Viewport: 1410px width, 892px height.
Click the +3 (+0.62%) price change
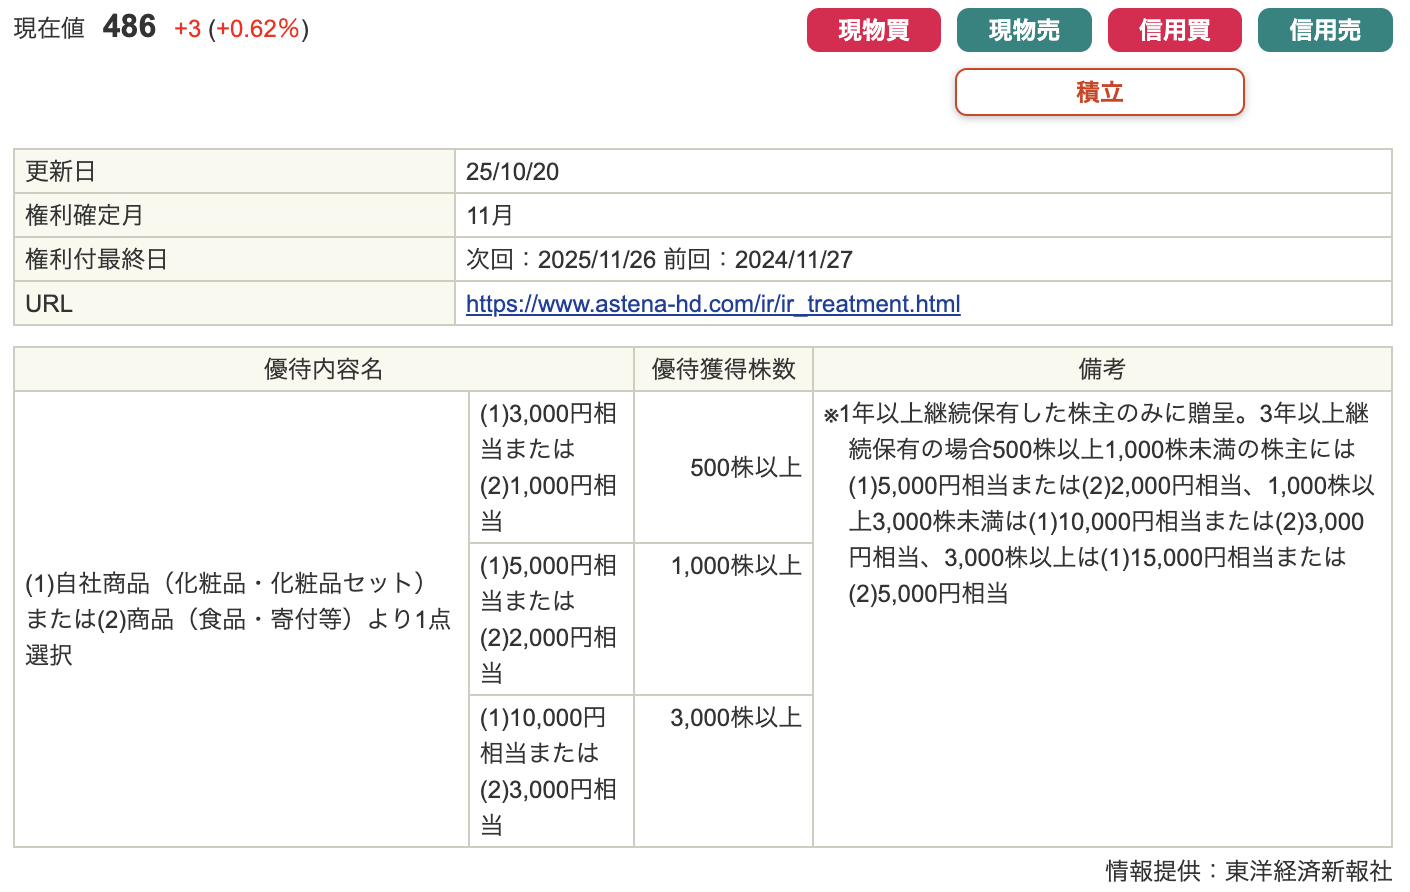point(241,29)
